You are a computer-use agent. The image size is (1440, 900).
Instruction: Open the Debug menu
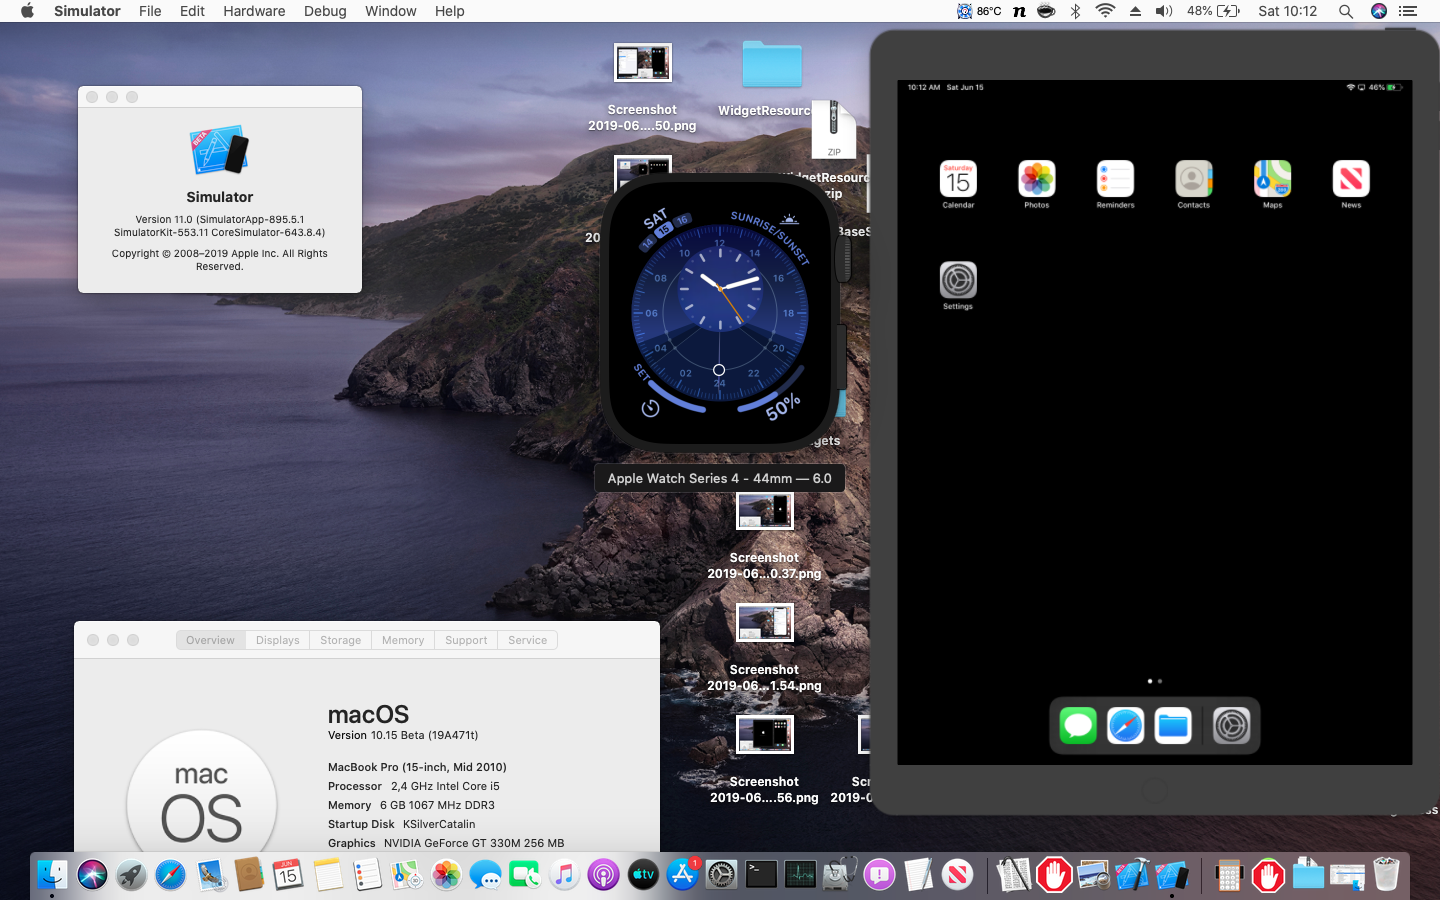point(325,11)
